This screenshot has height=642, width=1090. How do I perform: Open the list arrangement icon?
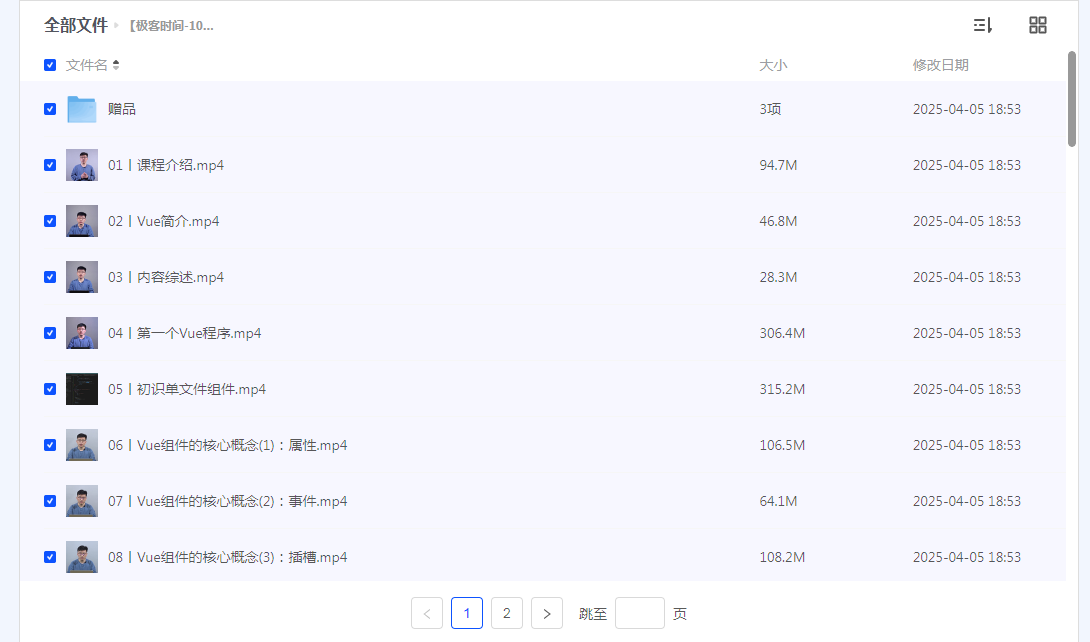[982, 25]
